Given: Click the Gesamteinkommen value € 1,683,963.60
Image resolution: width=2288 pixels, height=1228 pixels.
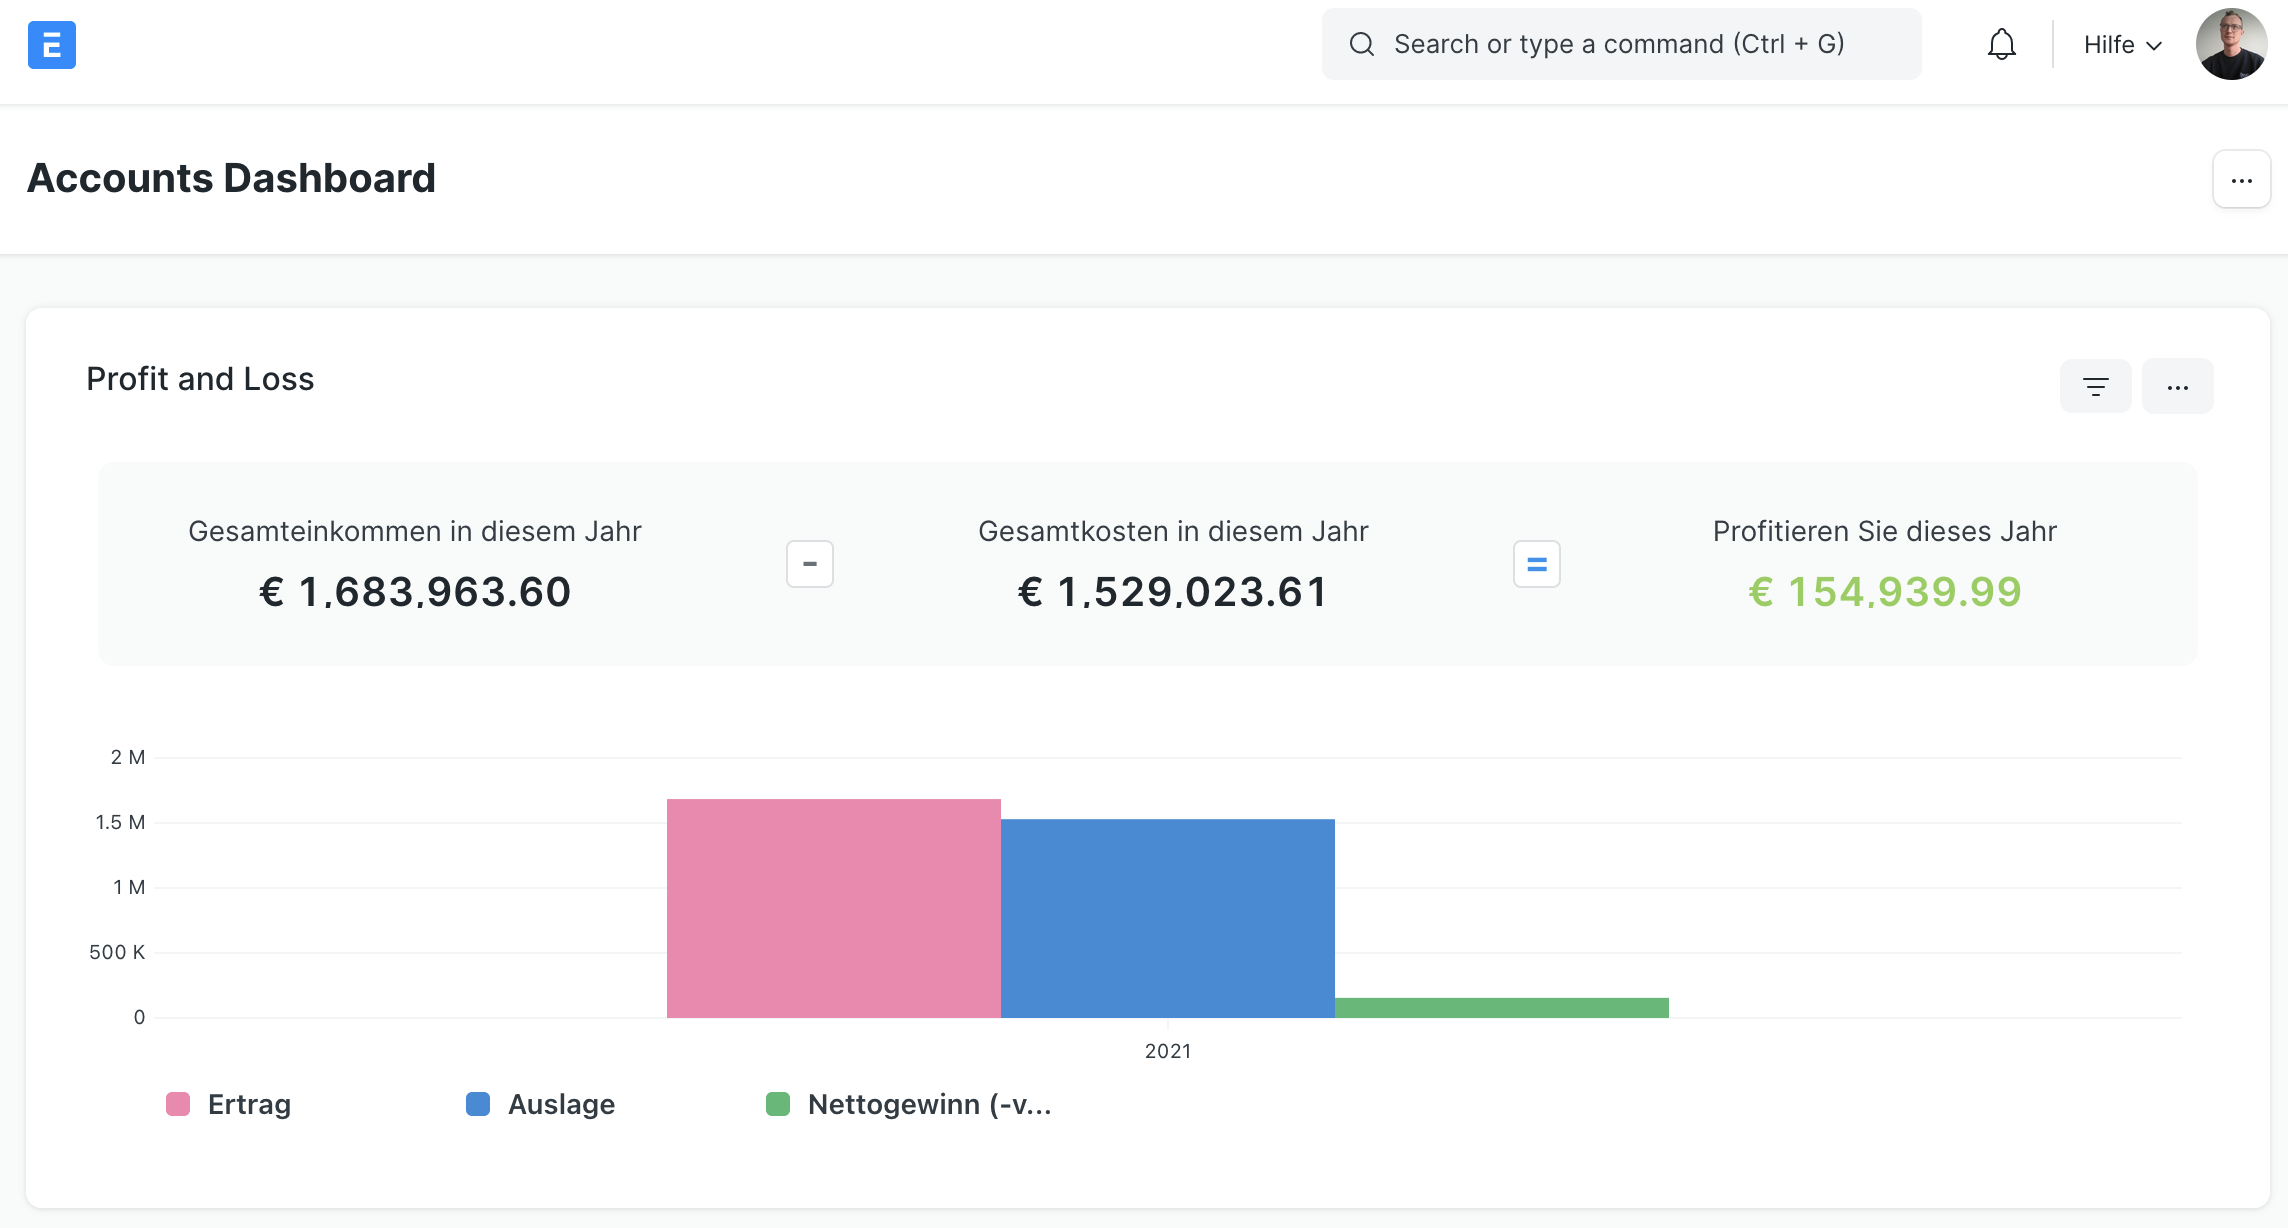Looking at the screenshot, I should pyautogui.click(x=415, y=592).
